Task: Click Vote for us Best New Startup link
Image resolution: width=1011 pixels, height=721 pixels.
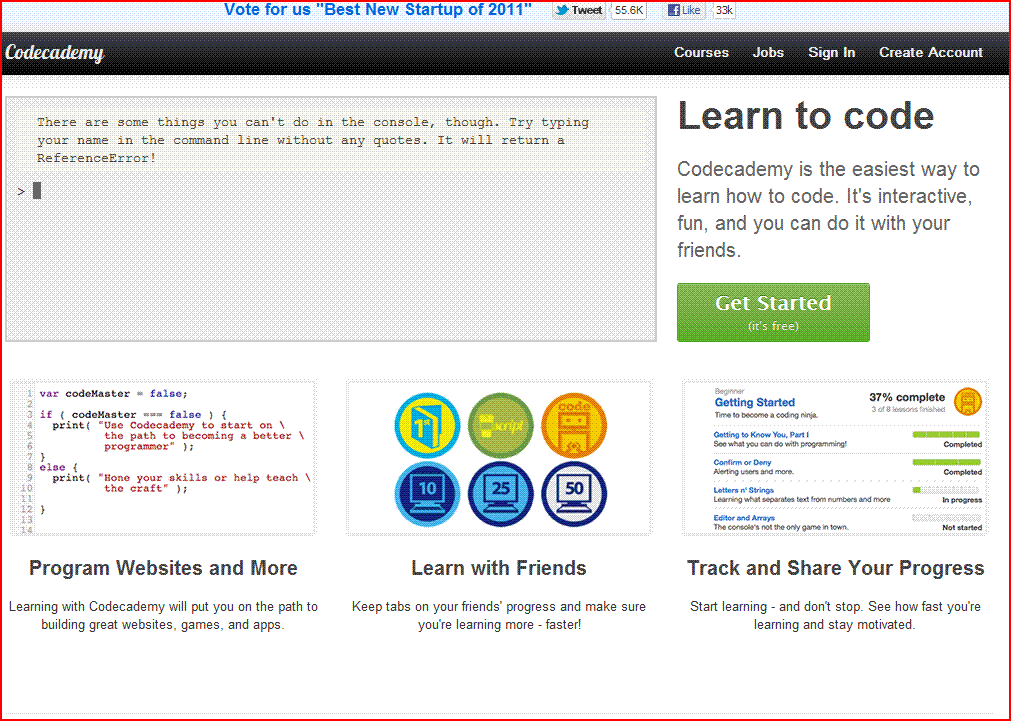Action: 378,10
